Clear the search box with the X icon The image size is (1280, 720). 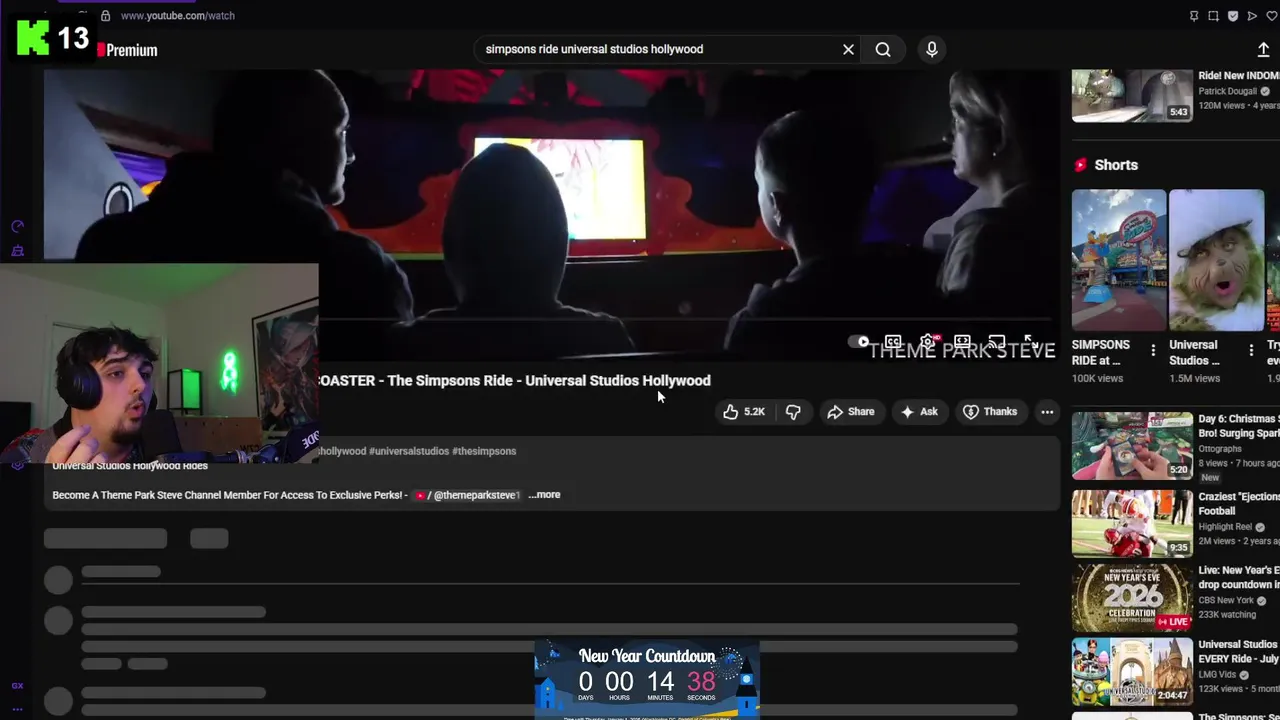coord(848,49)
